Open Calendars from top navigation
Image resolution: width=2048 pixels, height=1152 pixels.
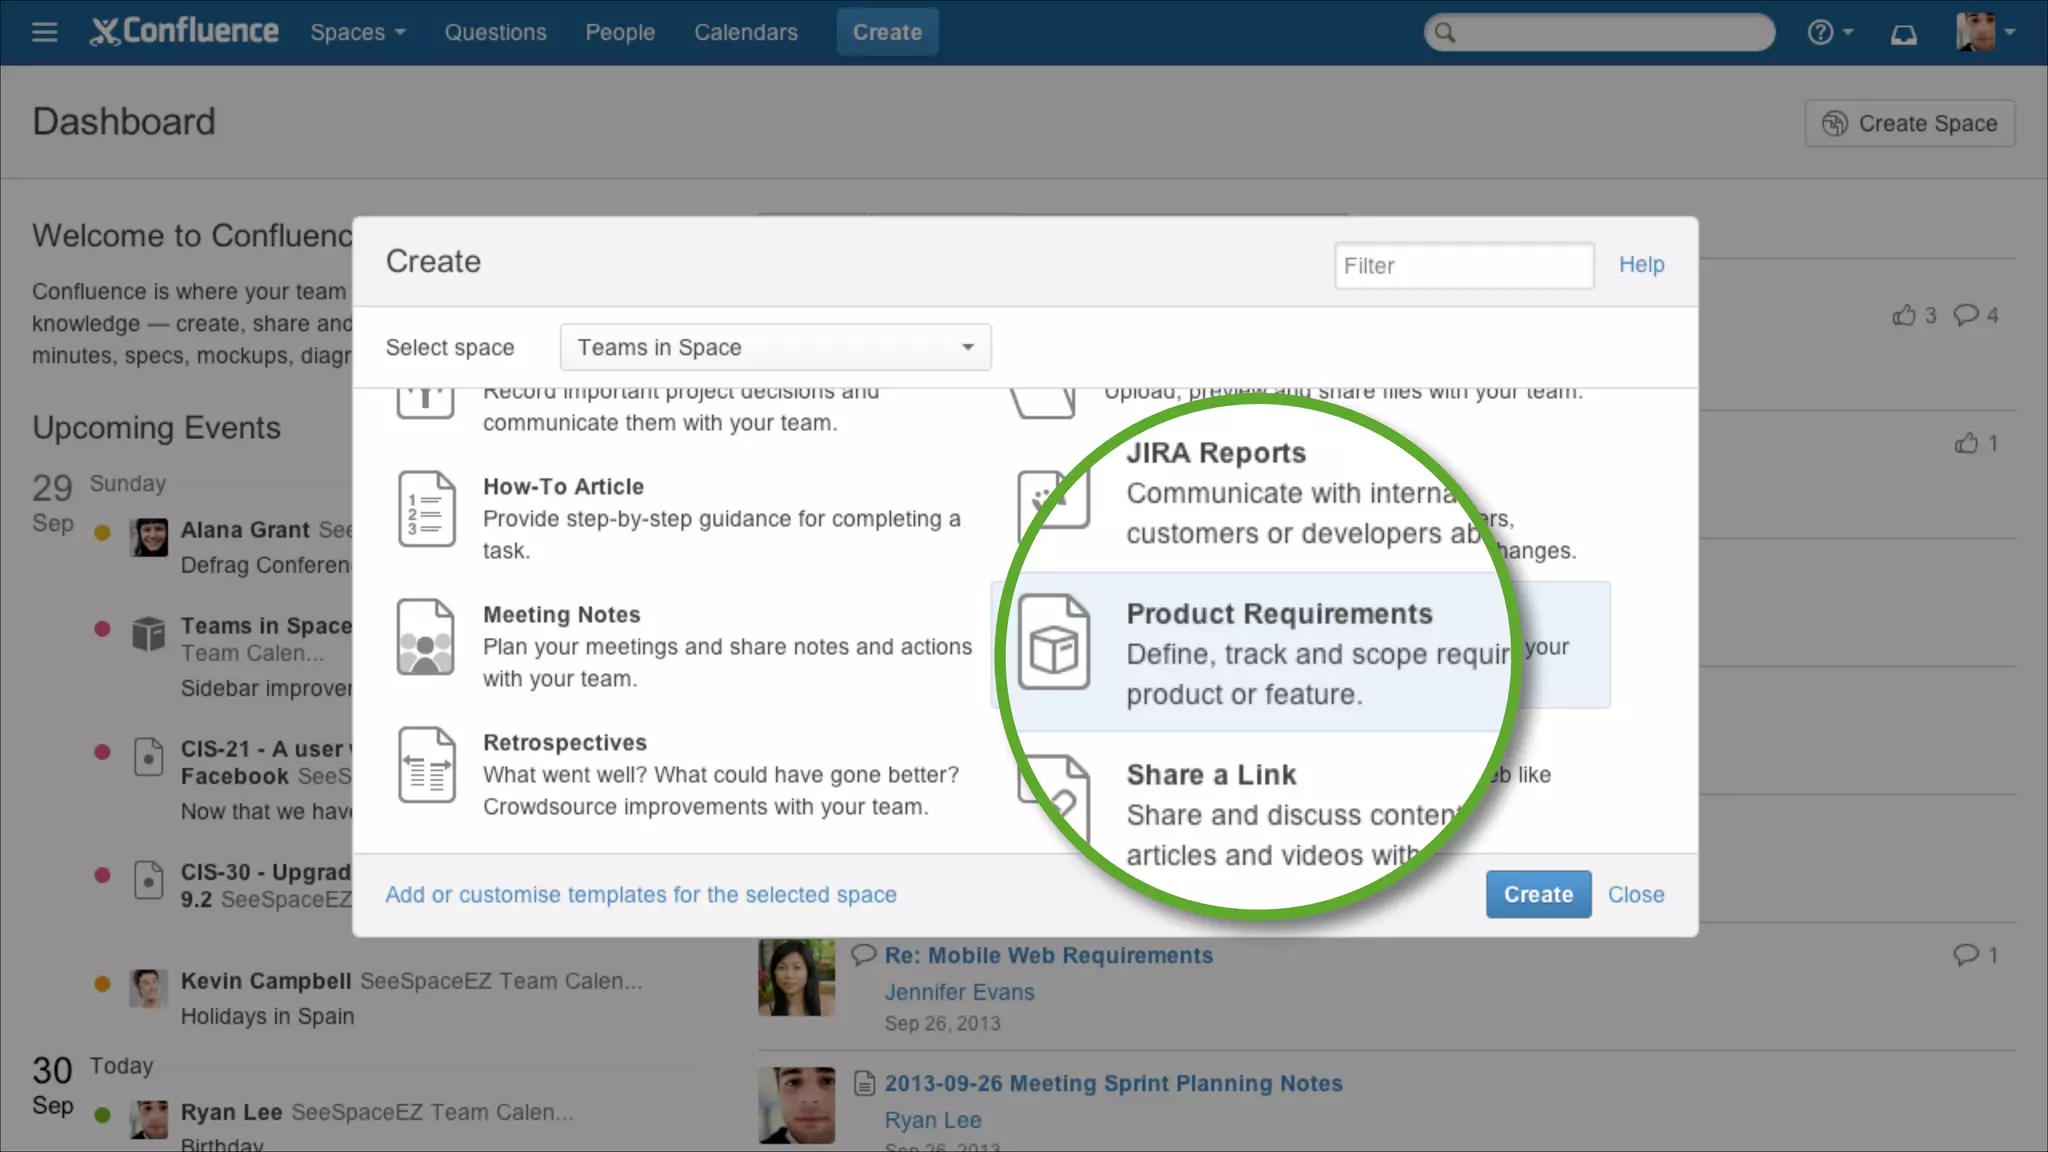(745, 32)
